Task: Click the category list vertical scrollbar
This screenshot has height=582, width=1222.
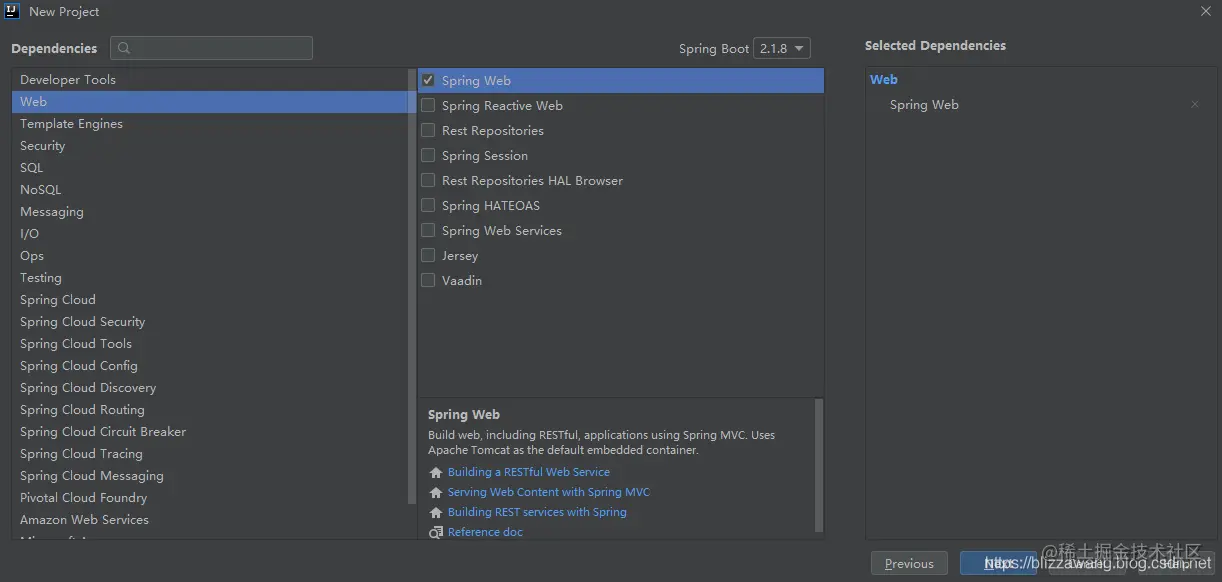Action: (412, 285)
